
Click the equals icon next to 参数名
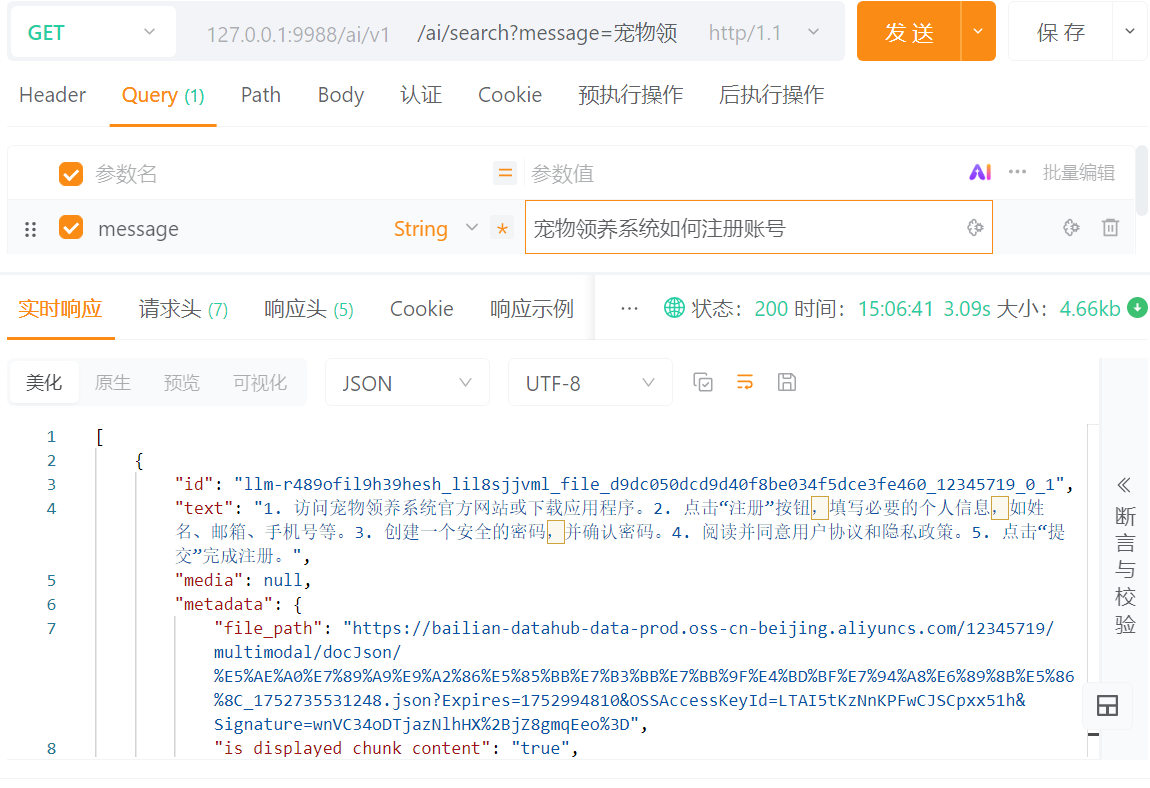click(505, 173)
